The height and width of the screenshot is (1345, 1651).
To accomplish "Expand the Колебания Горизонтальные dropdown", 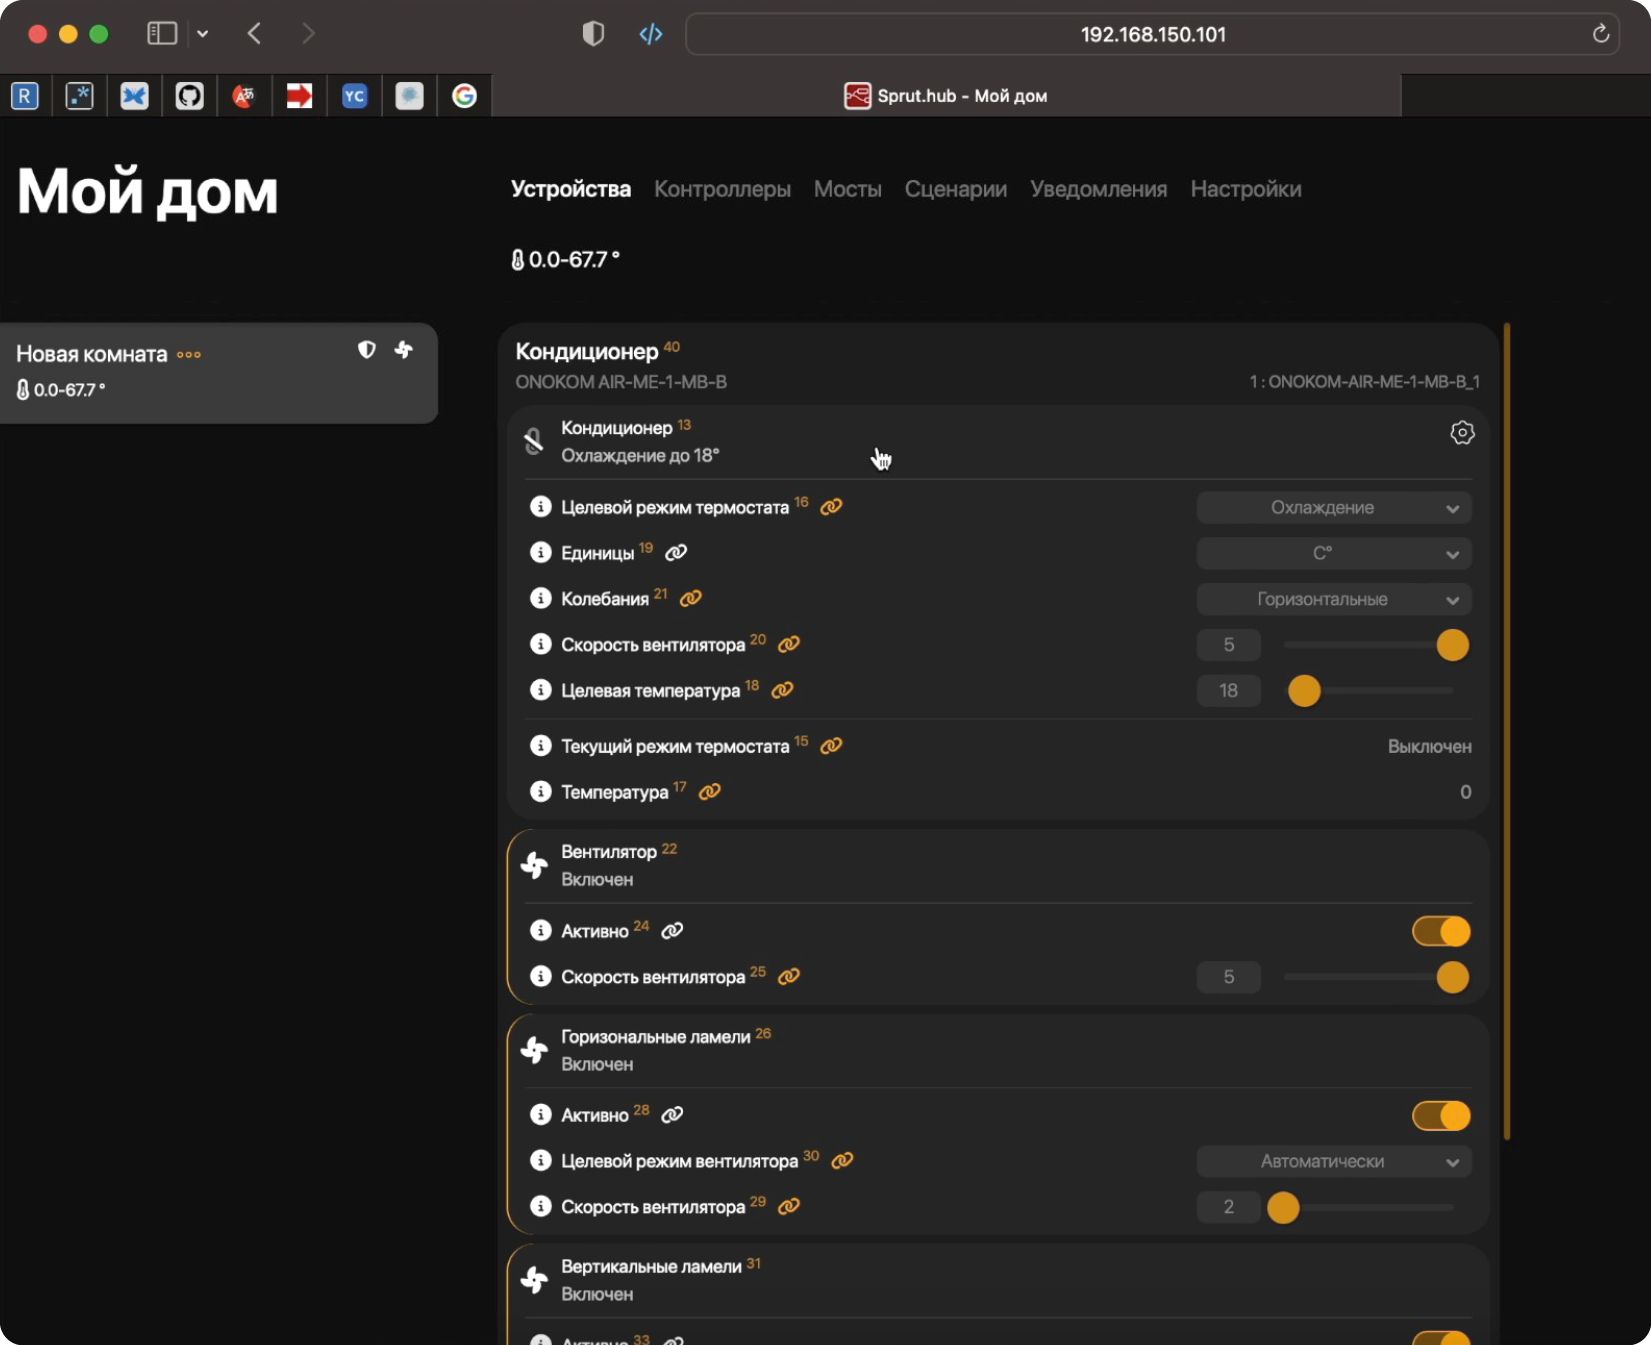I will (1333, 599).
